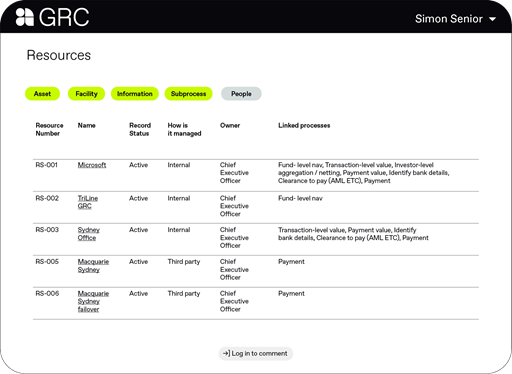Screen dimensions: 512x374
Task: Click Third party in the RS-005 row
Action: click(184, 262)
